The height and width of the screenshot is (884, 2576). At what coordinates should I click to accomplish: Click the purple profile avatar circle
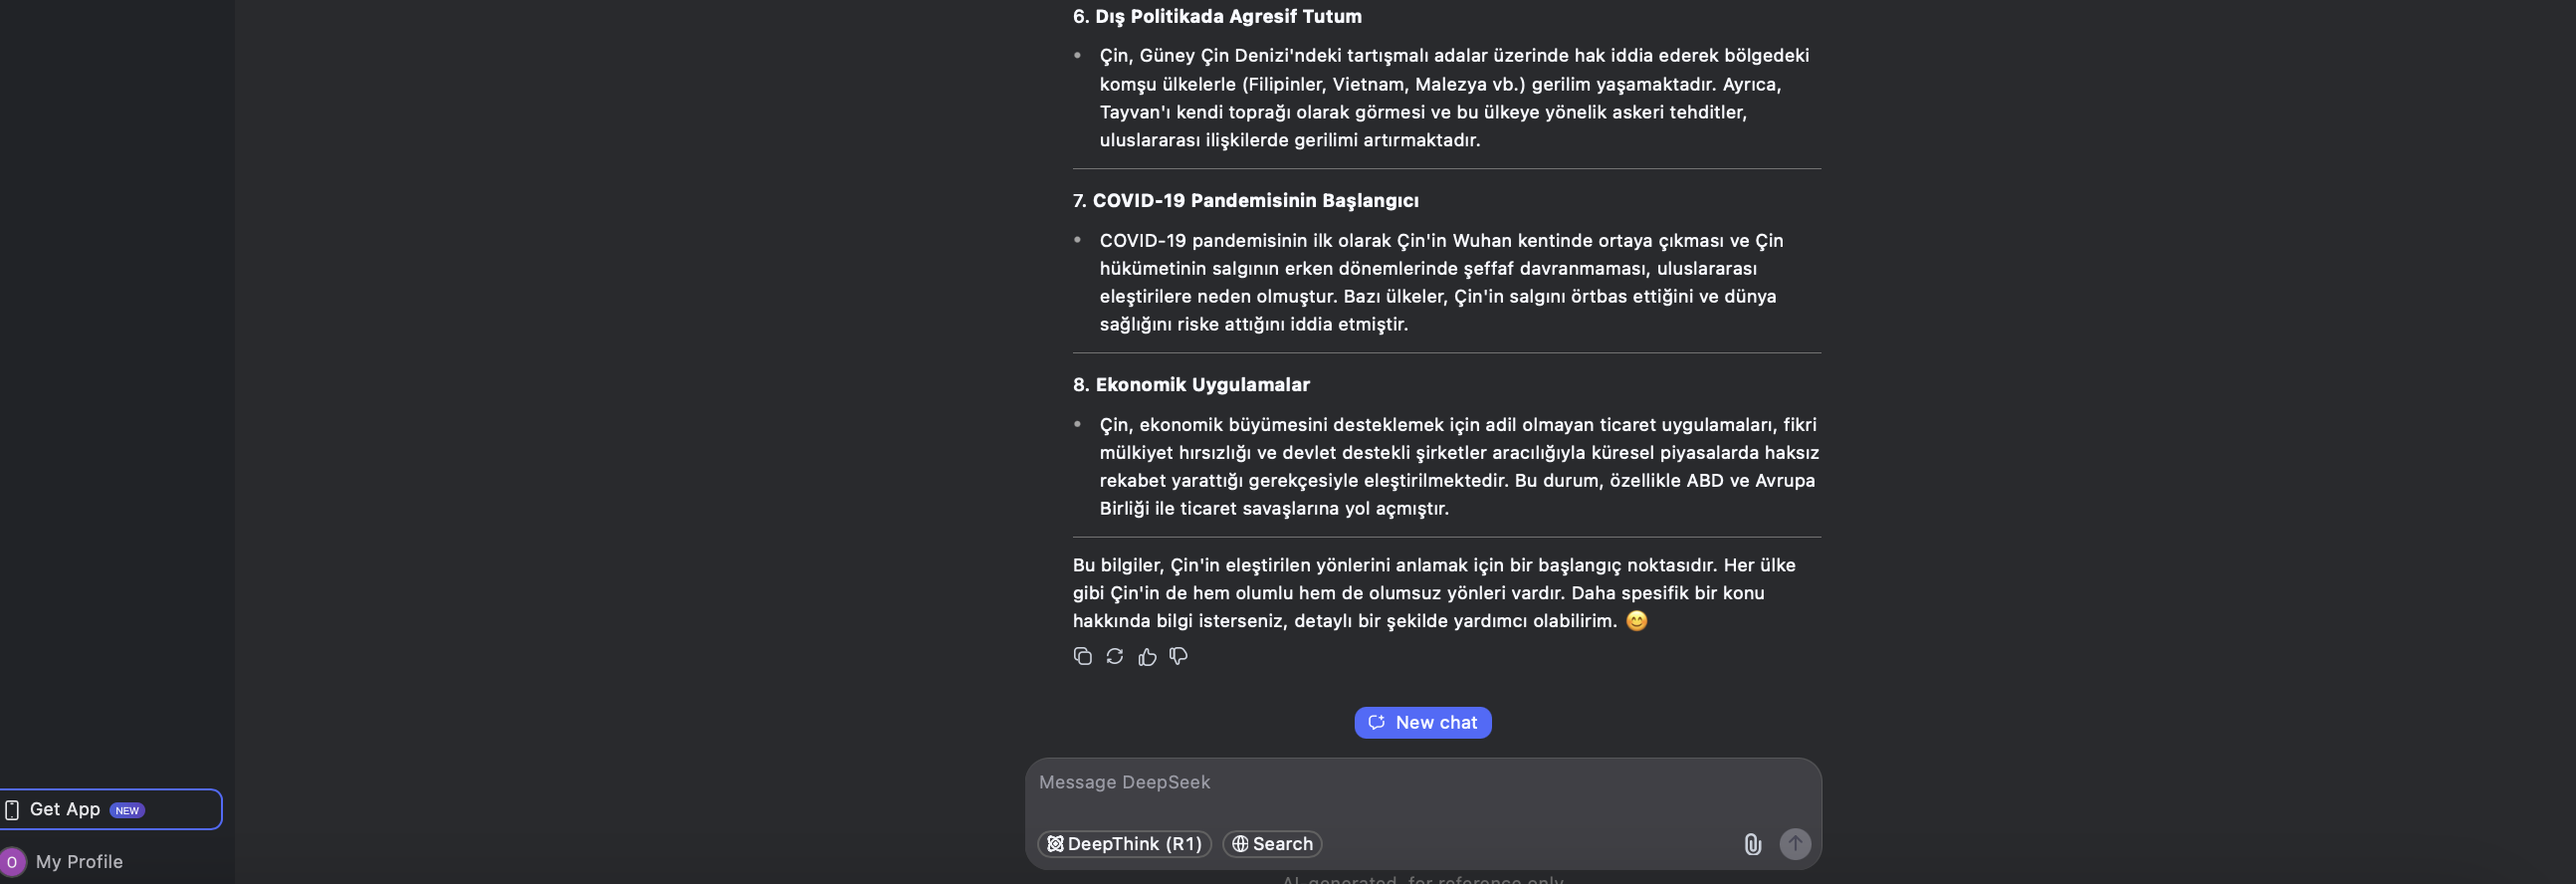tap(12, 861)
